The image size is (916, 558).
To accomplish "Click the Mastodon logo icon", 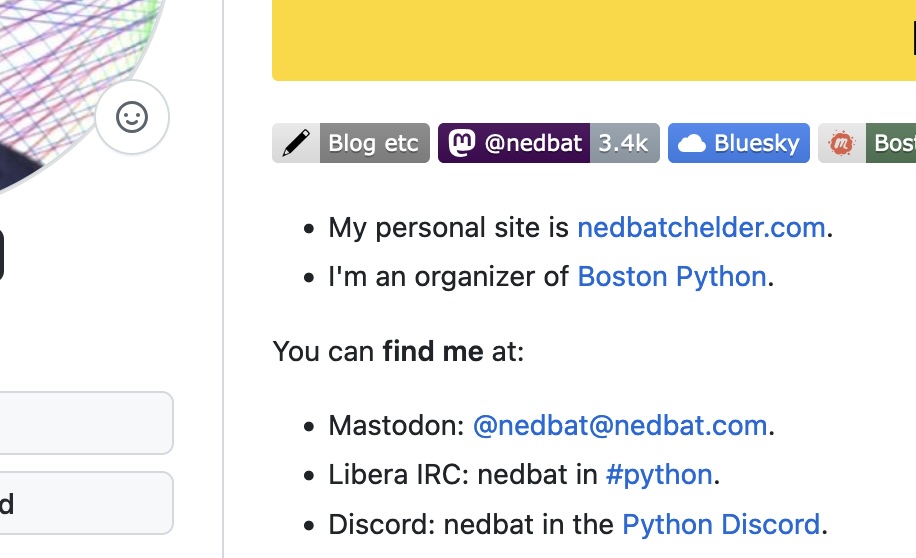I will coord(462,143).
